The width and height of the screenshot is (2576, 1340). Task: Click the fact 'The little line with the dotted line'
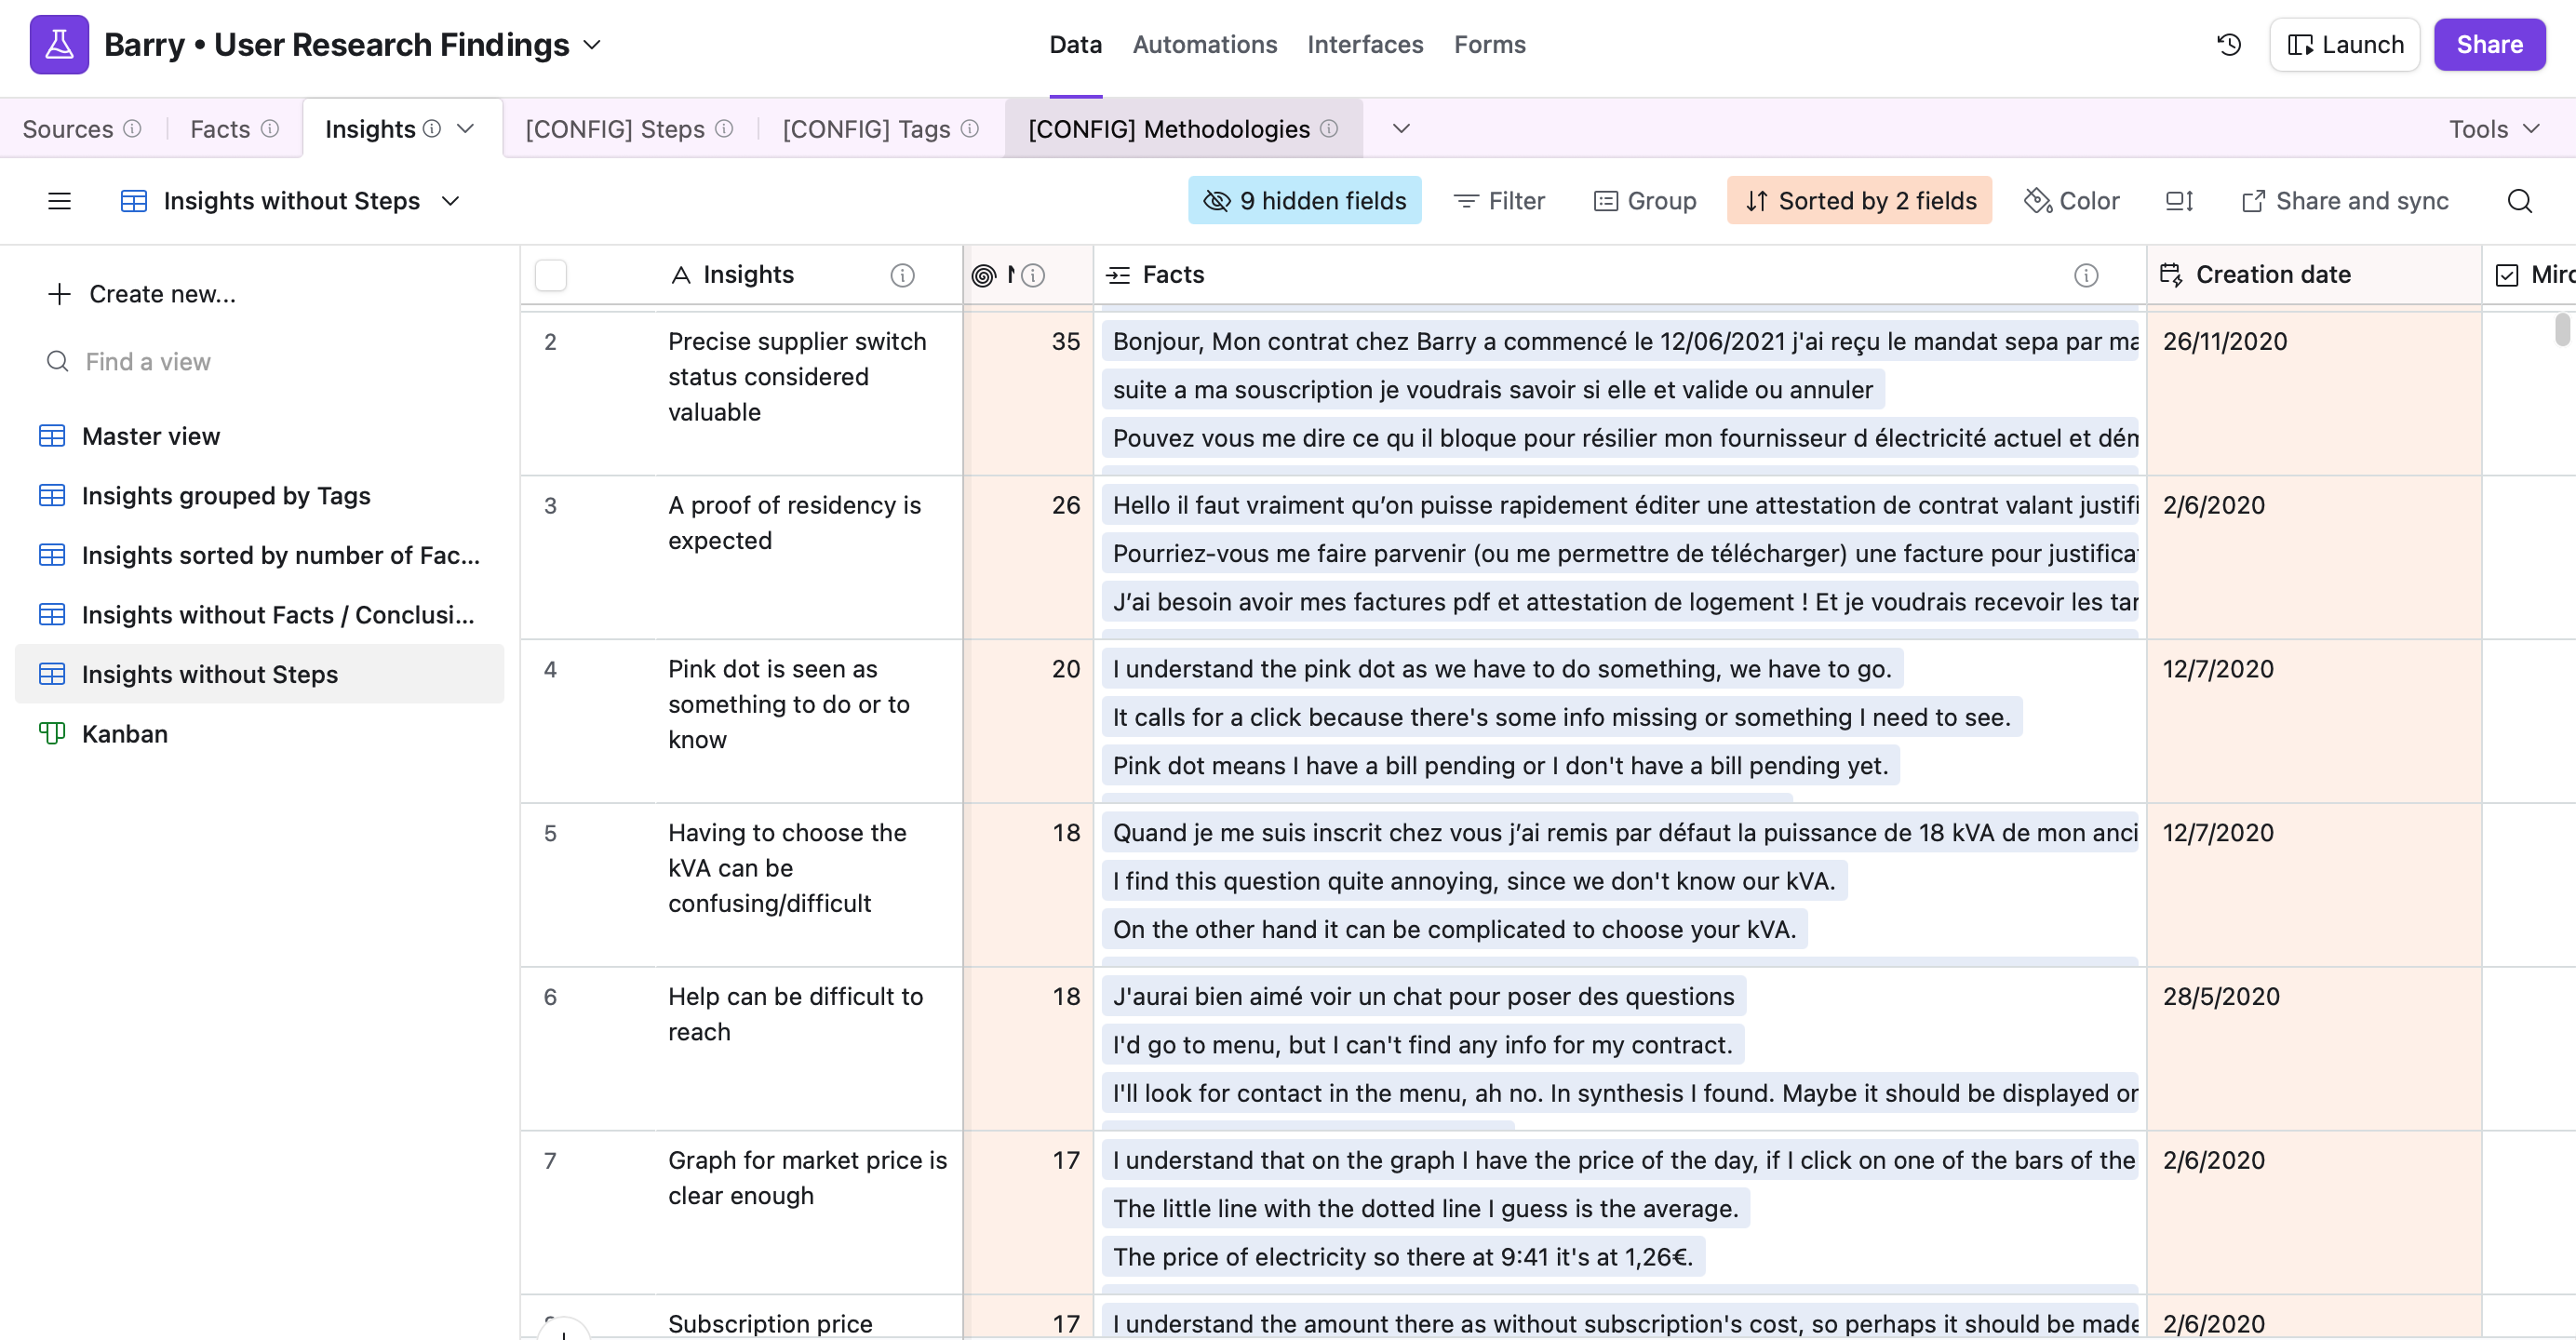(1425, 1208)
